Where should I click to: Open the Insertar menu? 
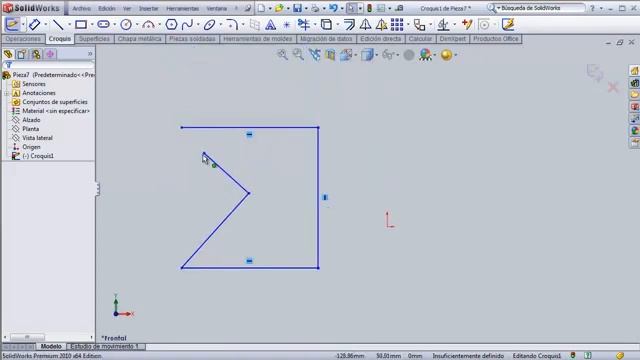[x=149, y=8]
